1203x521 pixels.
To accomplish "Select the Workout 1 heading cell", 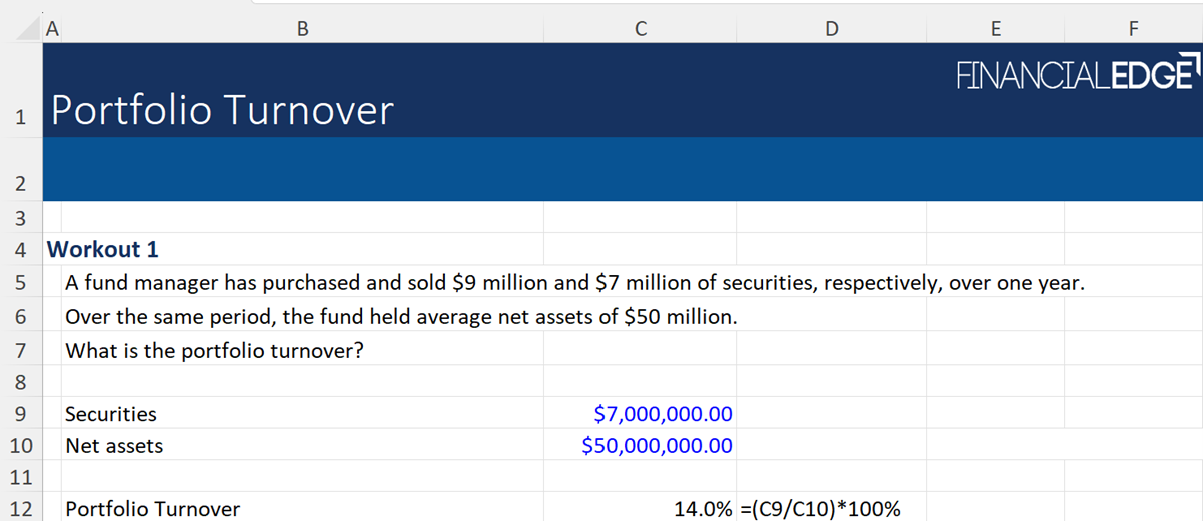I will [x=103, y=249].
